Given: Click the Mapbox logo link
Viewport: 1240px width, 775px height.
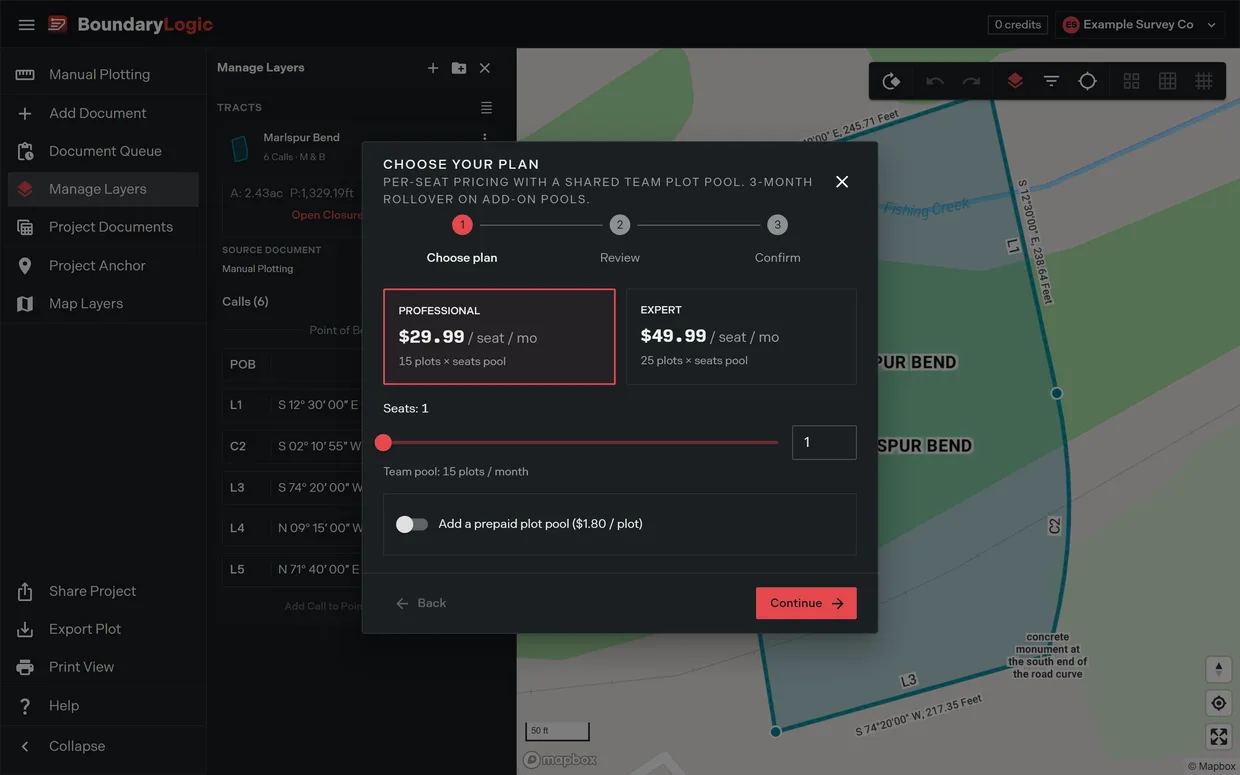Looking at the screenshot, I should pyautogui.click(x=560, y=760).
